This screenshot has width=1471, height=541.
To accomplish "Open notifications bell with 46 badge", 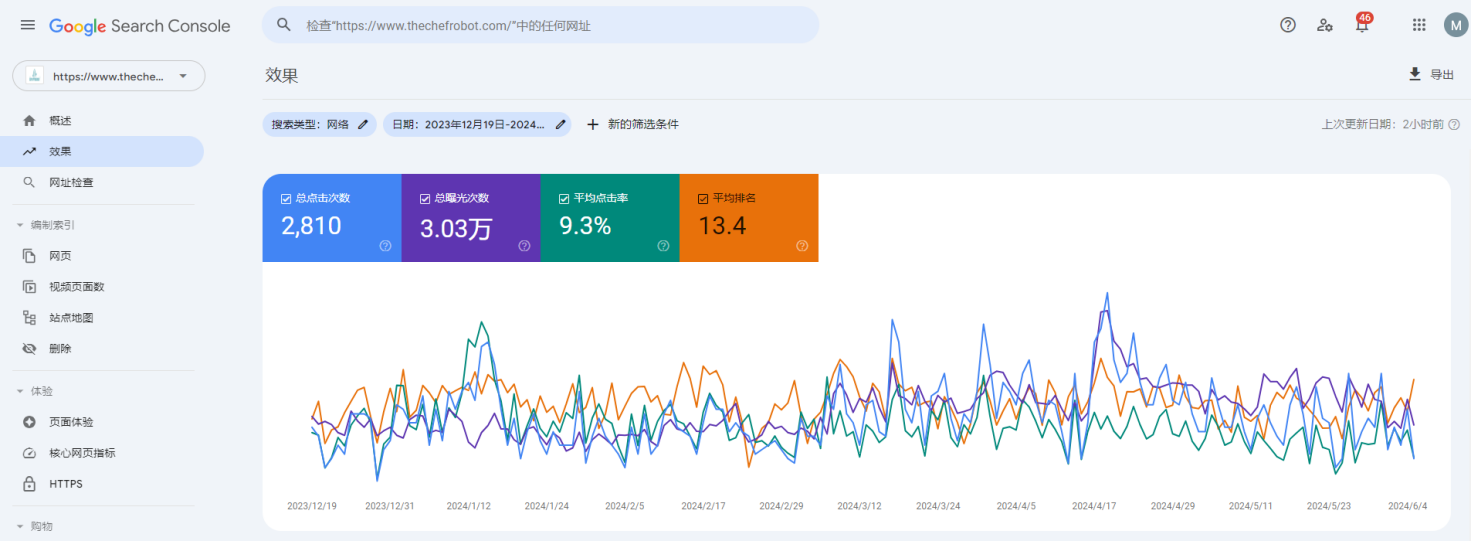I will [1362, 24].
